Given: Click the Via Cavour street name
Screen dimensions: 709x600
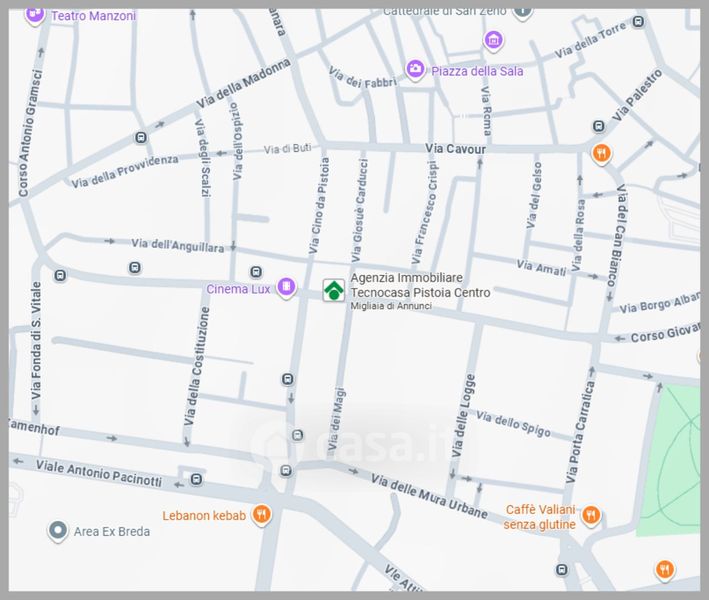Looking at the screenshot, I should point(455,149).
